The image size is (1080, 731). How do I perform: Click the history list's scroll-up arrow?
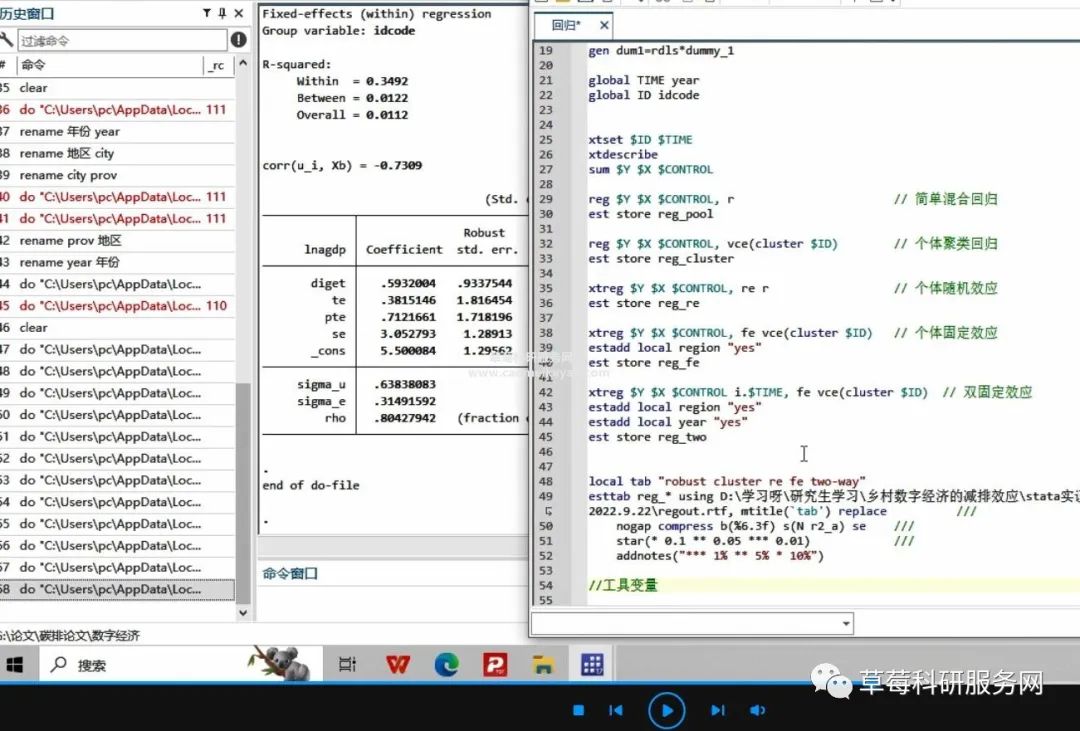pyautogui.click(x=243, y=63)
